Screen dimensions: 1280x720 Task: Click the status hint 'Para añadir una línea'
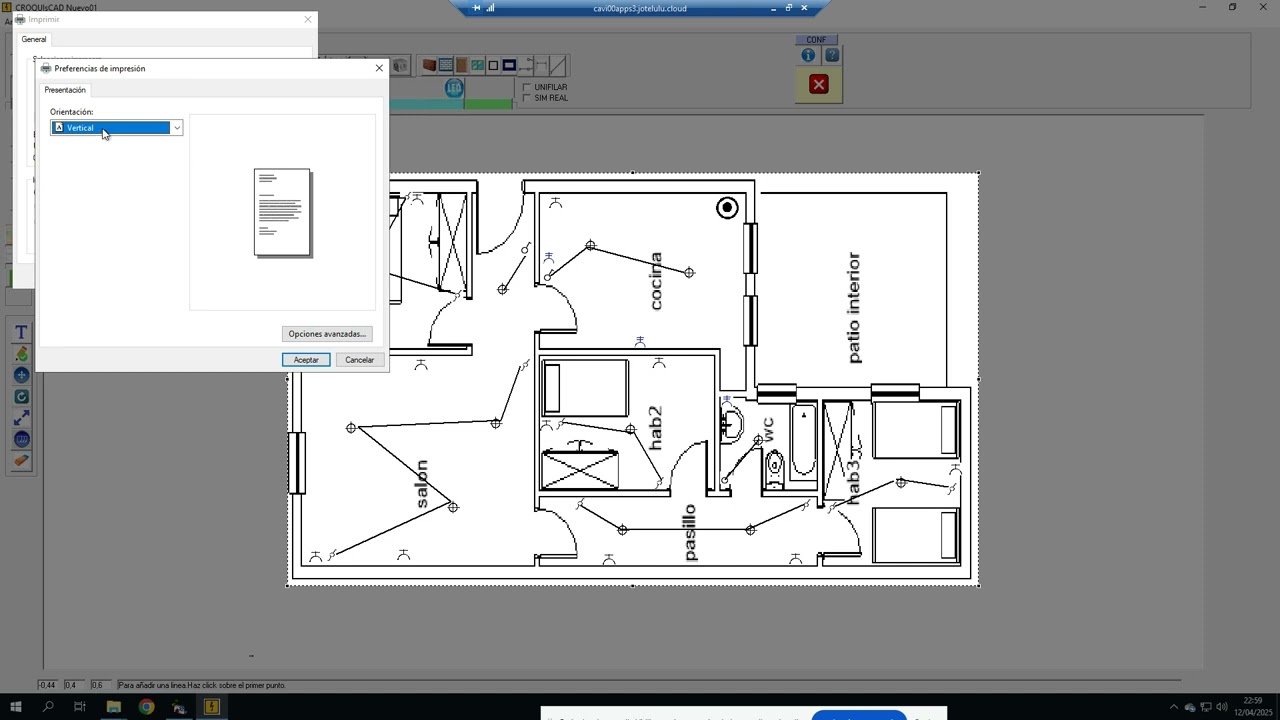click(x=202, y=685)
